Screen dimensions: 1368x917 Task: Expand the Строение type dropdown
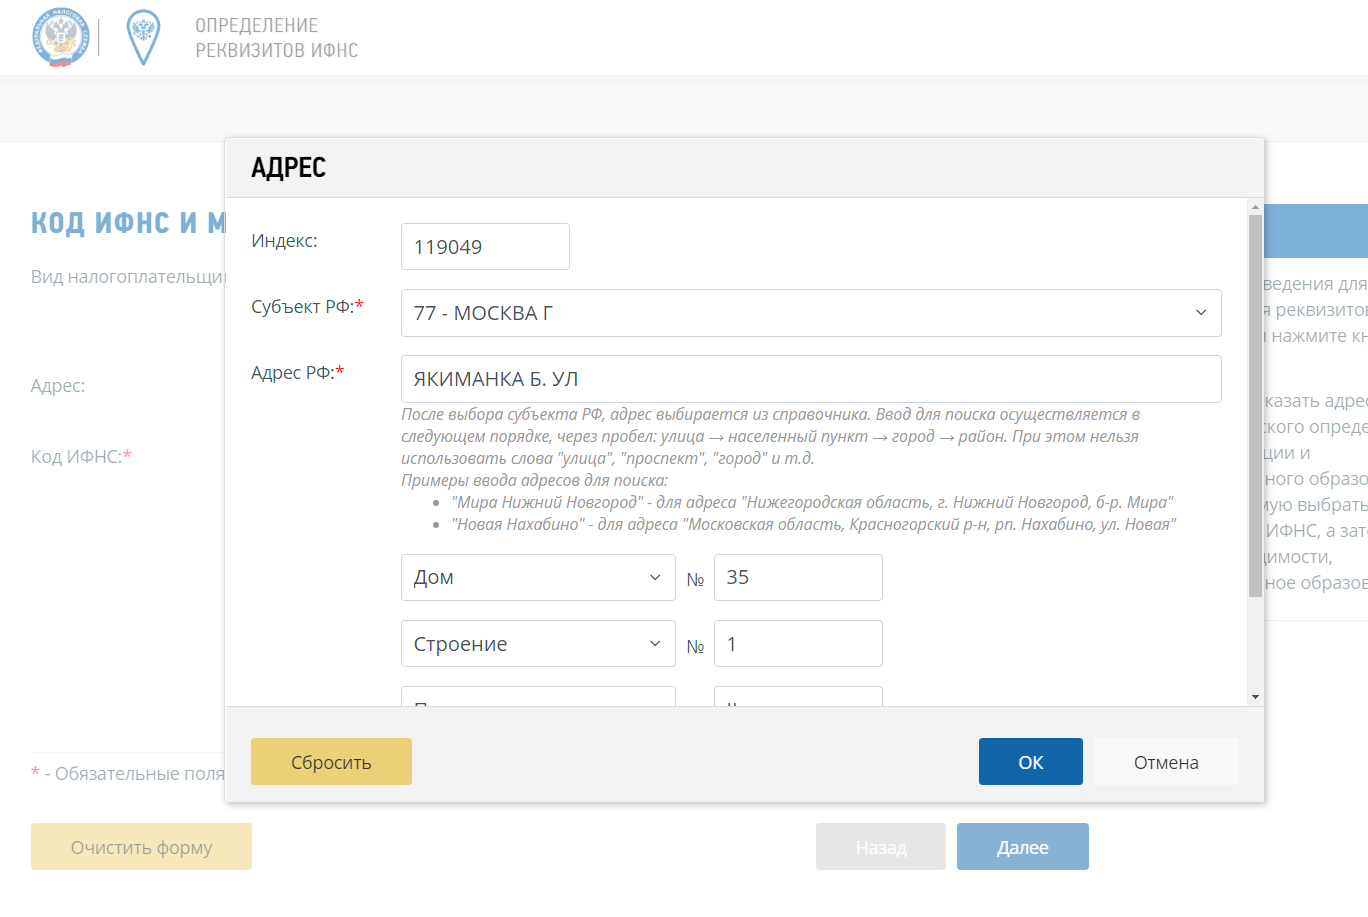pos(538,644)
